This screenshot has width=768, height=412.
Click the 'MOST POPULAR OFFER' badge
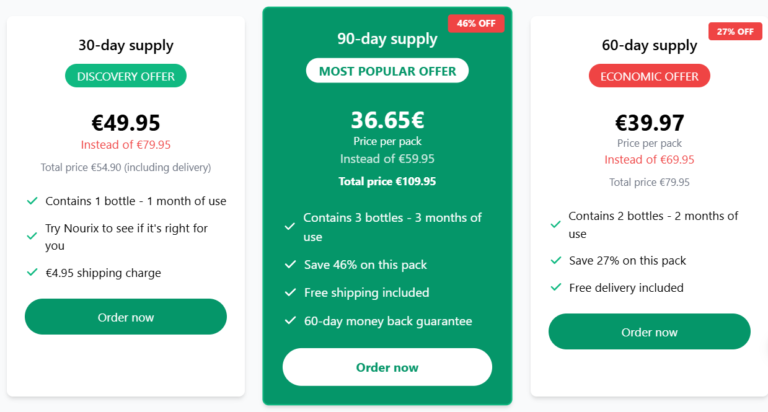(x=387, y=71)
